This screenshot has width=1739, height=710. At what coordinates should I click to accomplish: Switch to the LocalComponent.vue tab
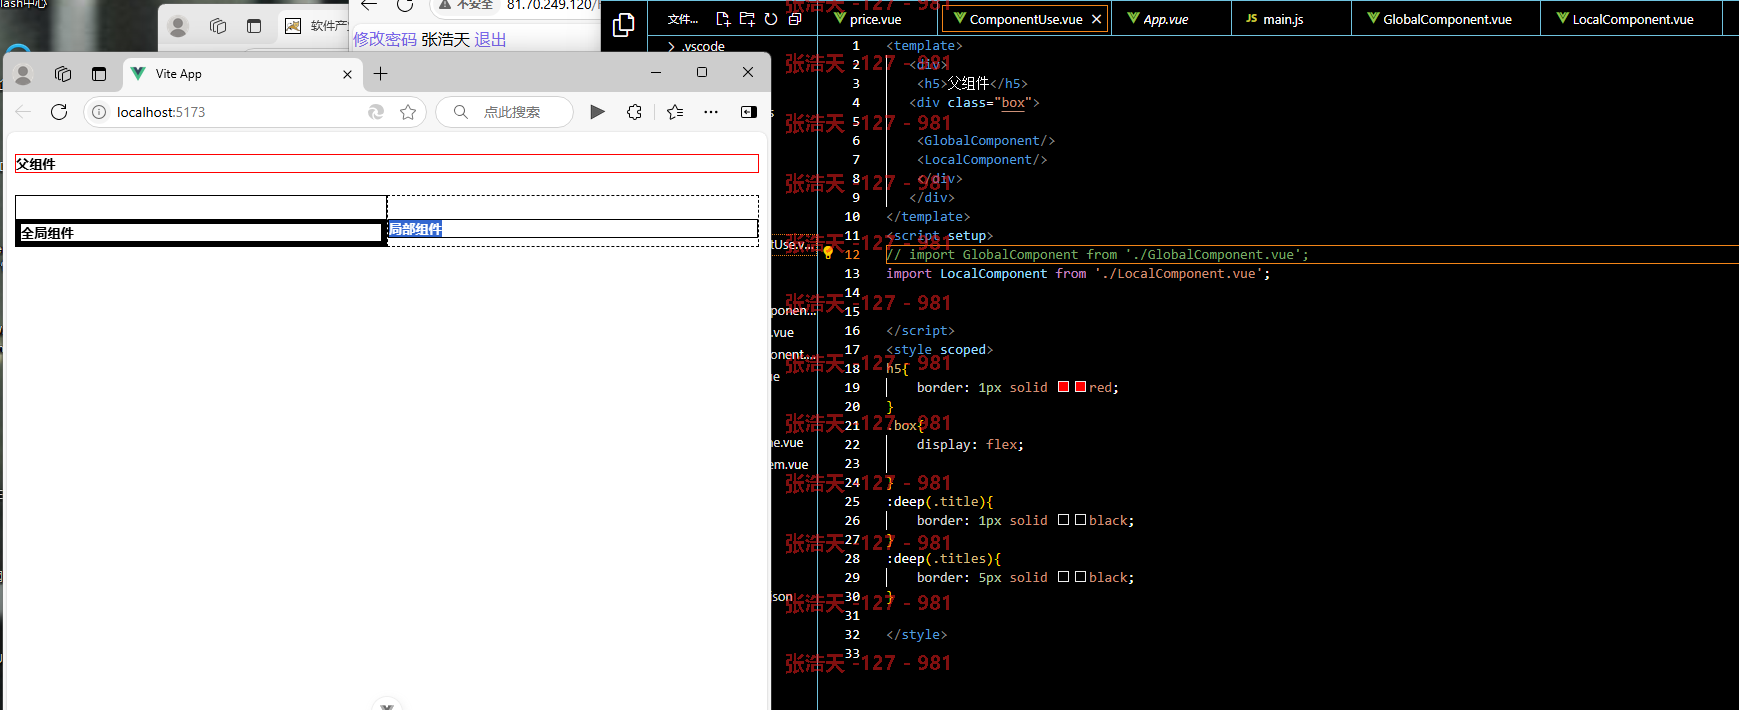(x=1633, y=19)
